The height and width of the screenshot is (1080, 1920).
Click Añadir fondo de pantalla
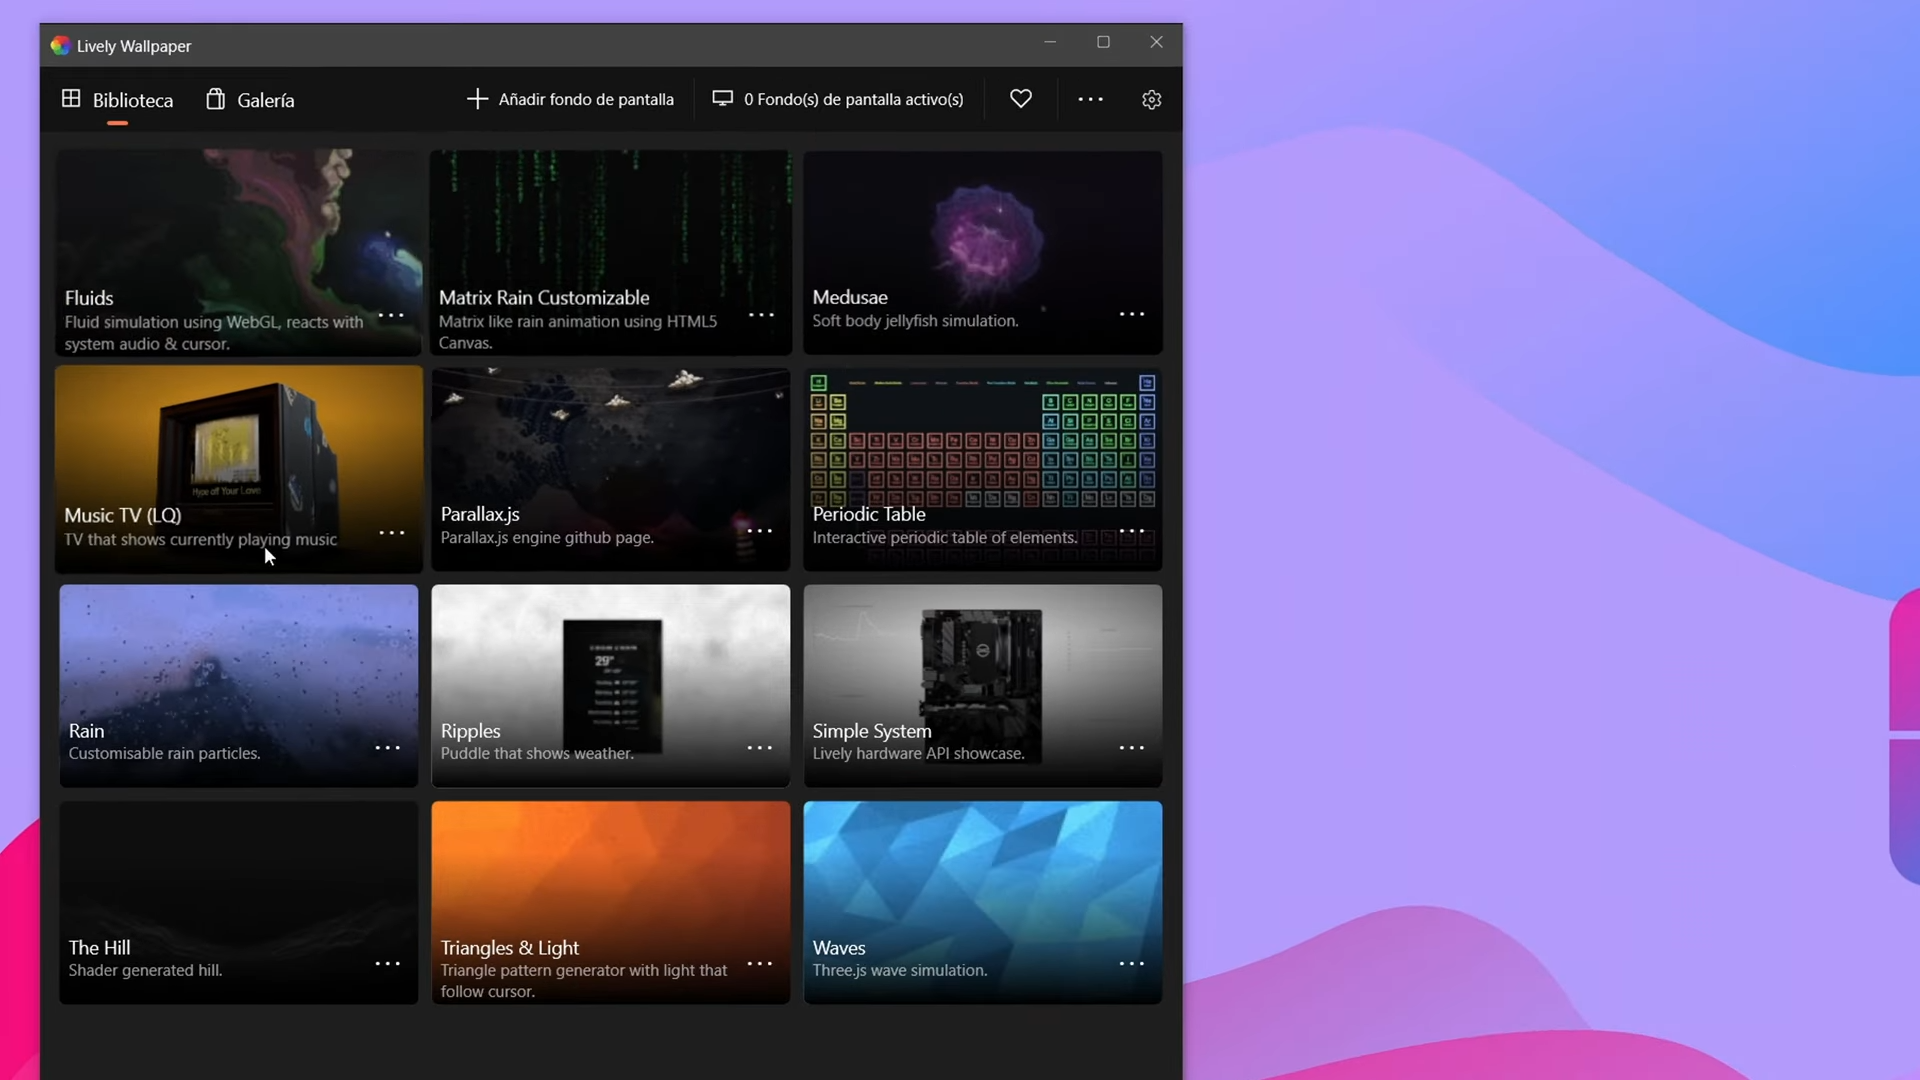tap(570, 99)
